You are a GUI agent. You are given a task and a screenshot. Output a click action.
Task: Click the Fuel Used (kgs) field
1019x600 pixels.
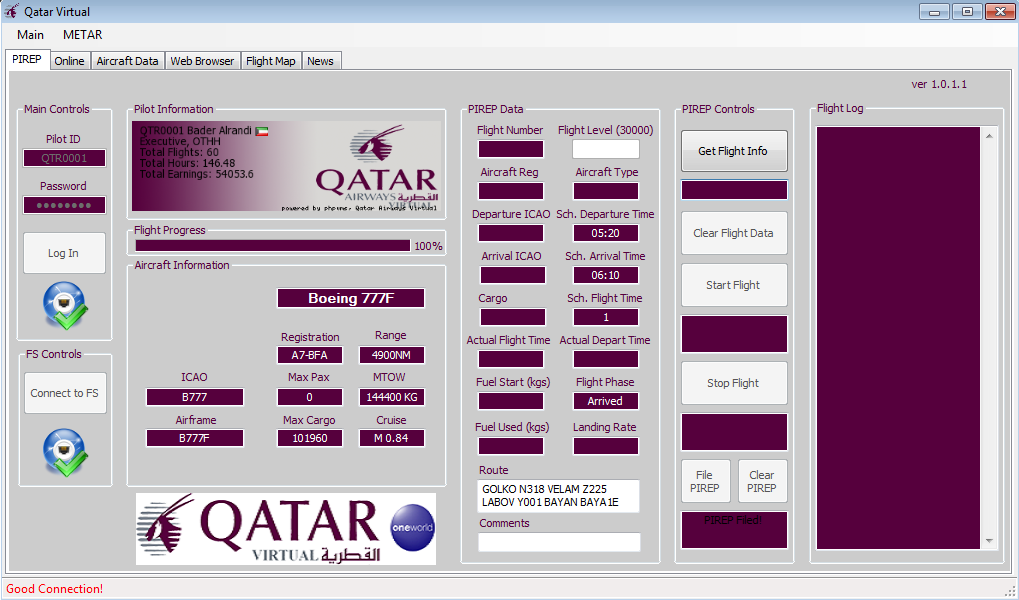coord(511,446)
